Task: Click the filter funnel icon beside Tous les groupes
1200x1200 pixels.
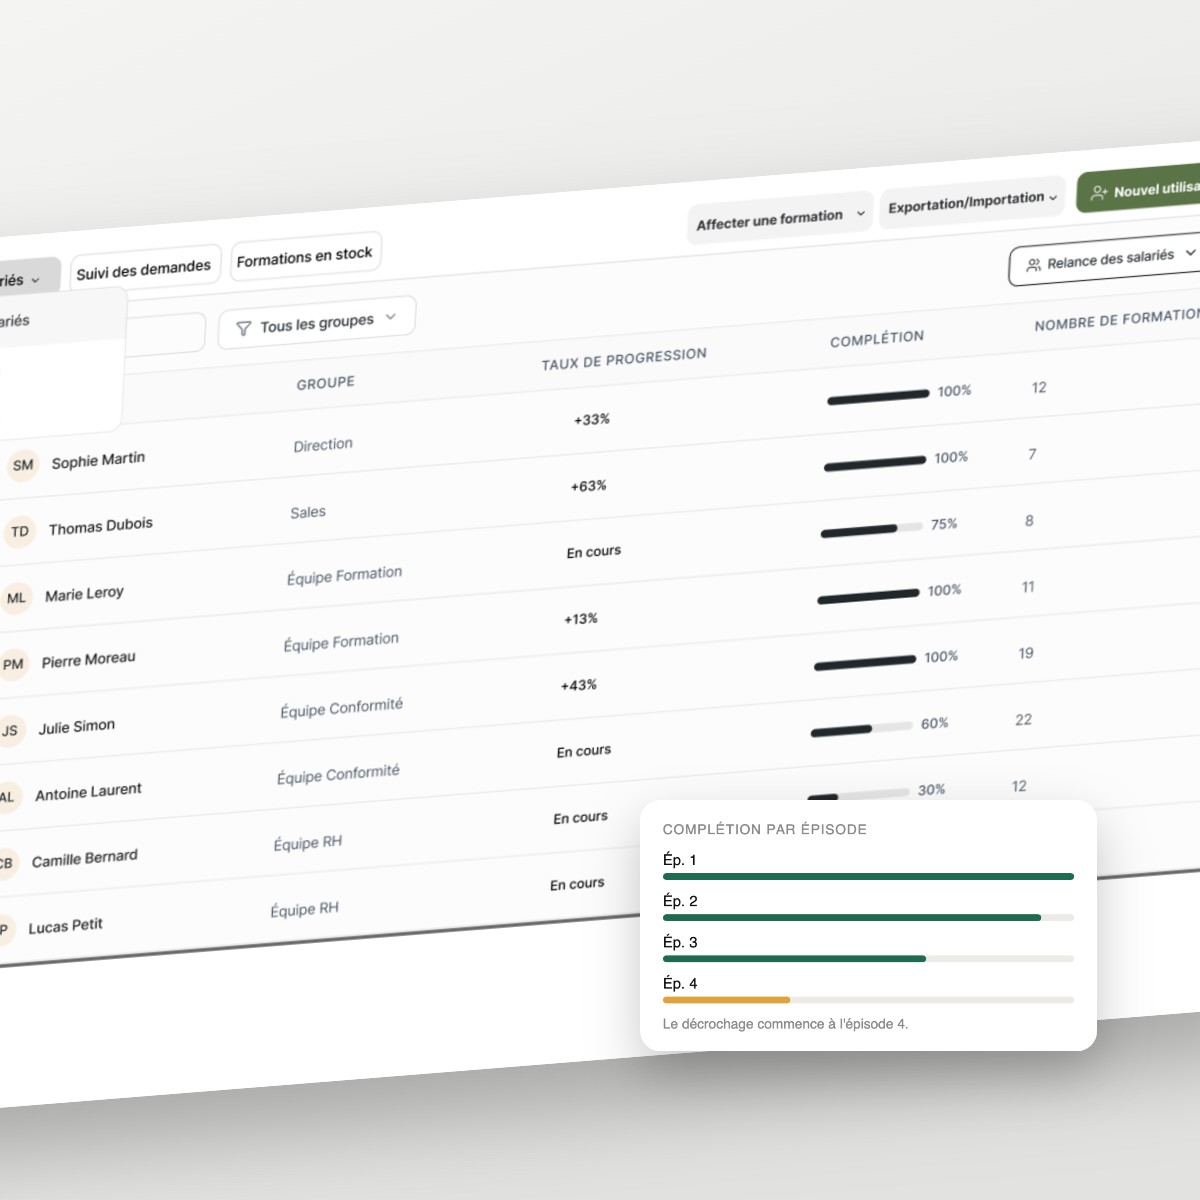Action: pyautogui.click(x=243, y=328)
